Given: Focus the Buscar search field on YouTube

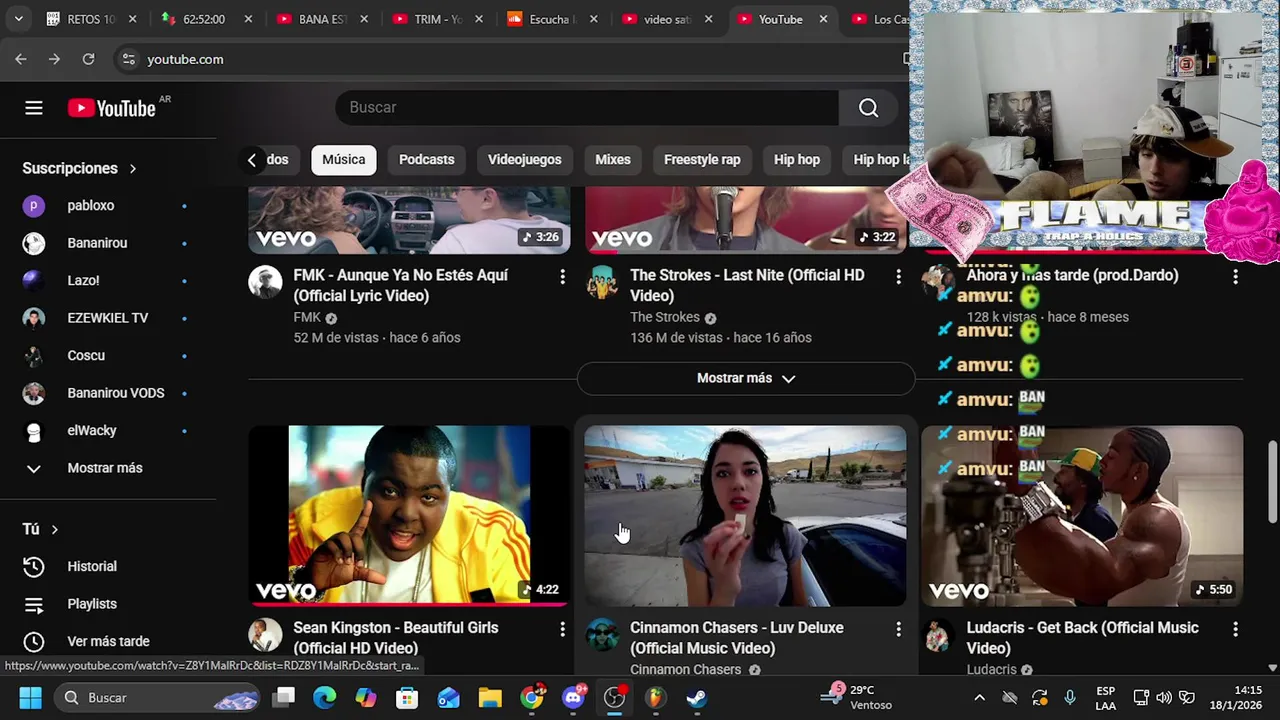Looking at the screenshot, I should click(x=587, y=108).
